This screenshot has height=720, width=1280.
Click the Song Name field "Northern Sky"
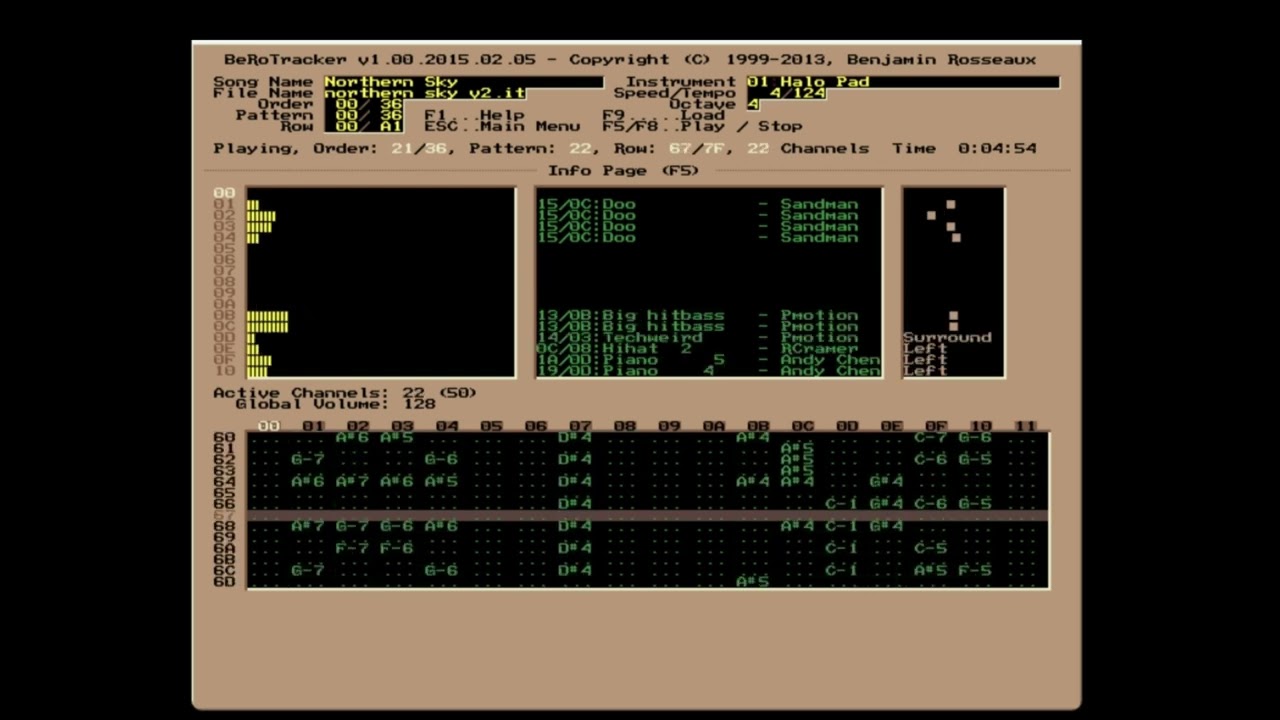tap(463, 82)
